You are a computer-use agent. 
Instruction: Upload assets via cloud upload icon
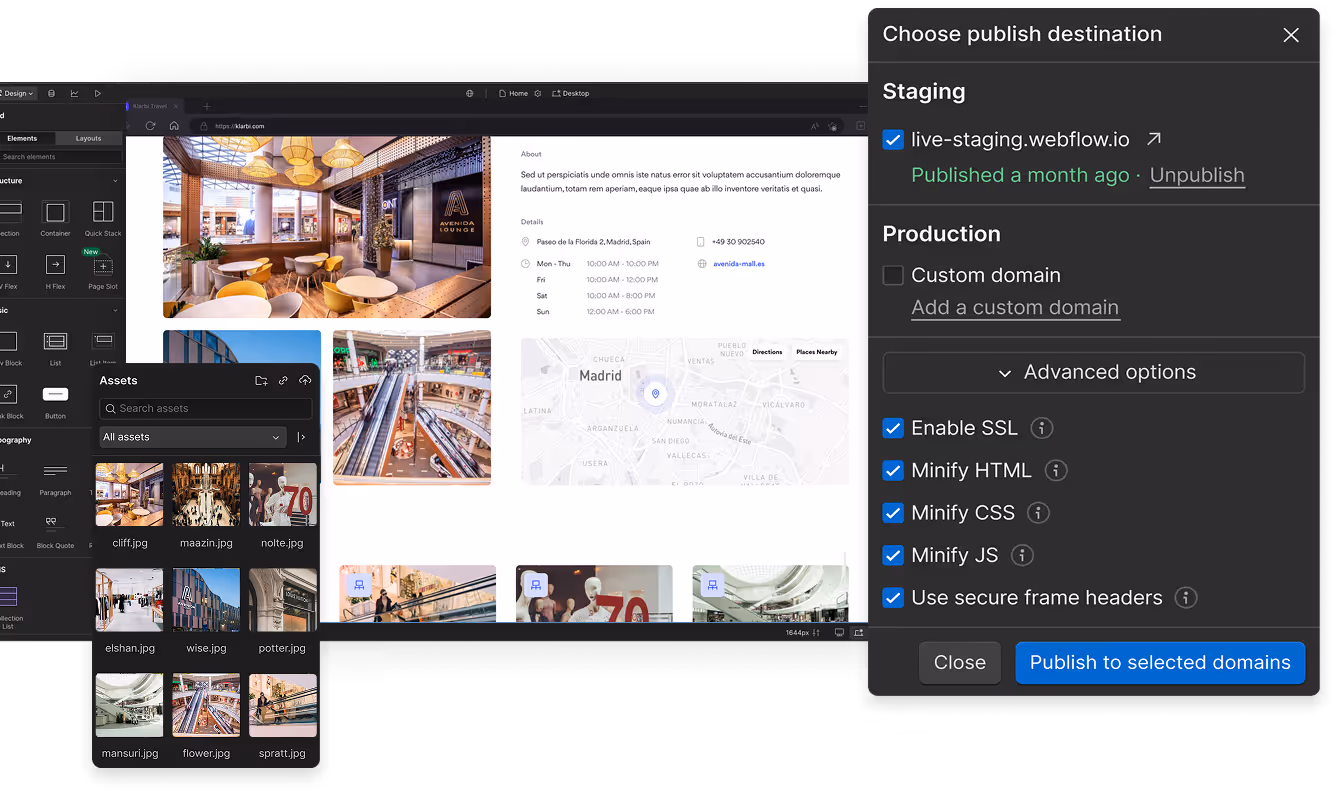tap(305, 381)
